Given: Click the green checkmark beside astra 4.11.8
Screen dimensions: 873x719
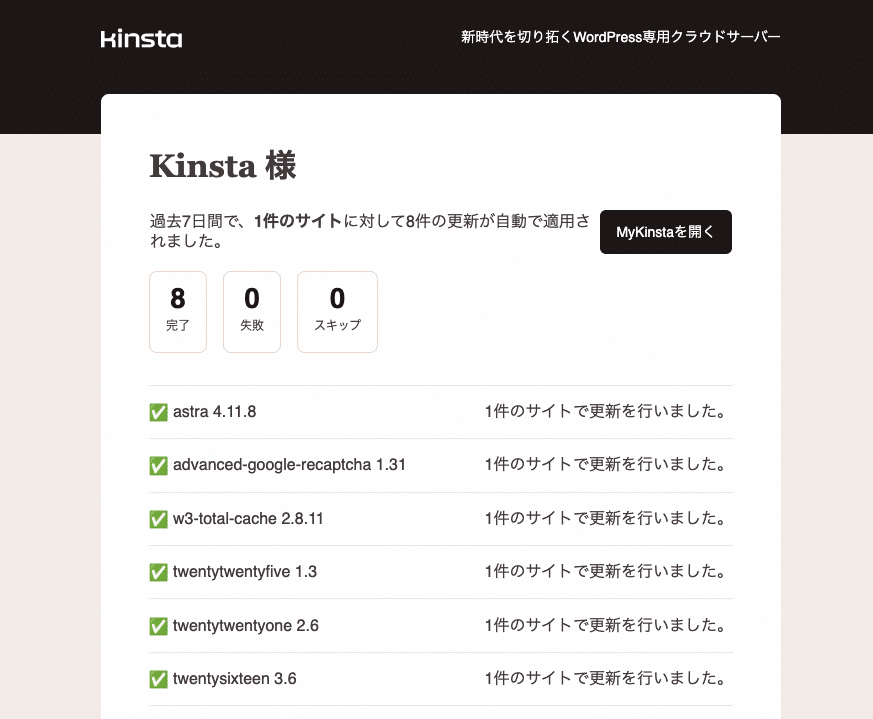Looking at the screenshot, I should pos(158,410).
